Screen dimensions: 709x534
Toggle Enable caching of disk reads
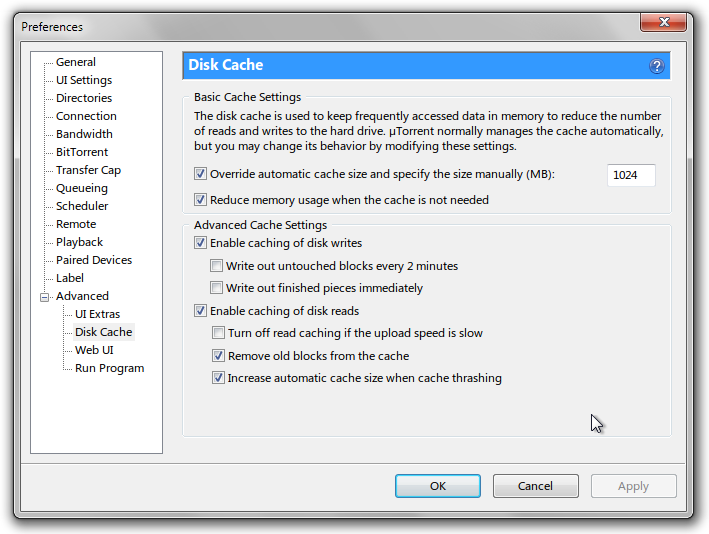[x=200, y=311]
